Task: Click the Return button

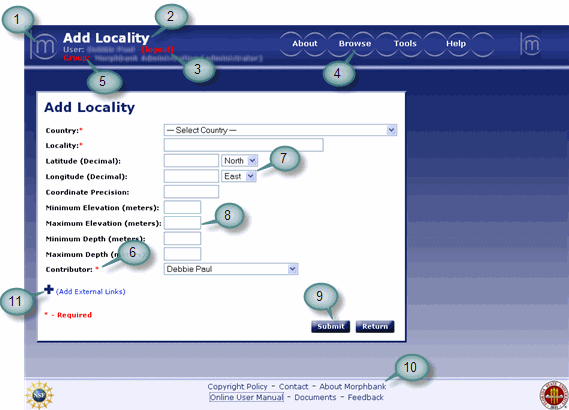Action: 375,326
